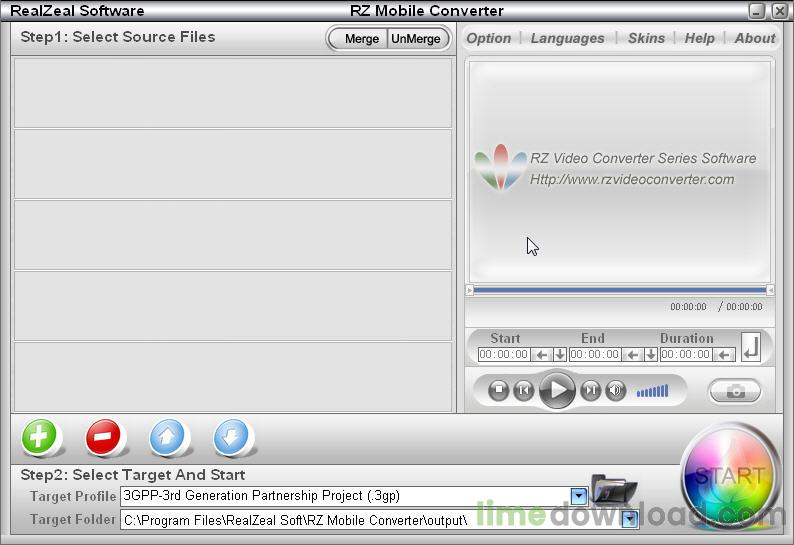Screen dimensions: 794x545
Task: Click the Merge button
Action: pos(362,39)
